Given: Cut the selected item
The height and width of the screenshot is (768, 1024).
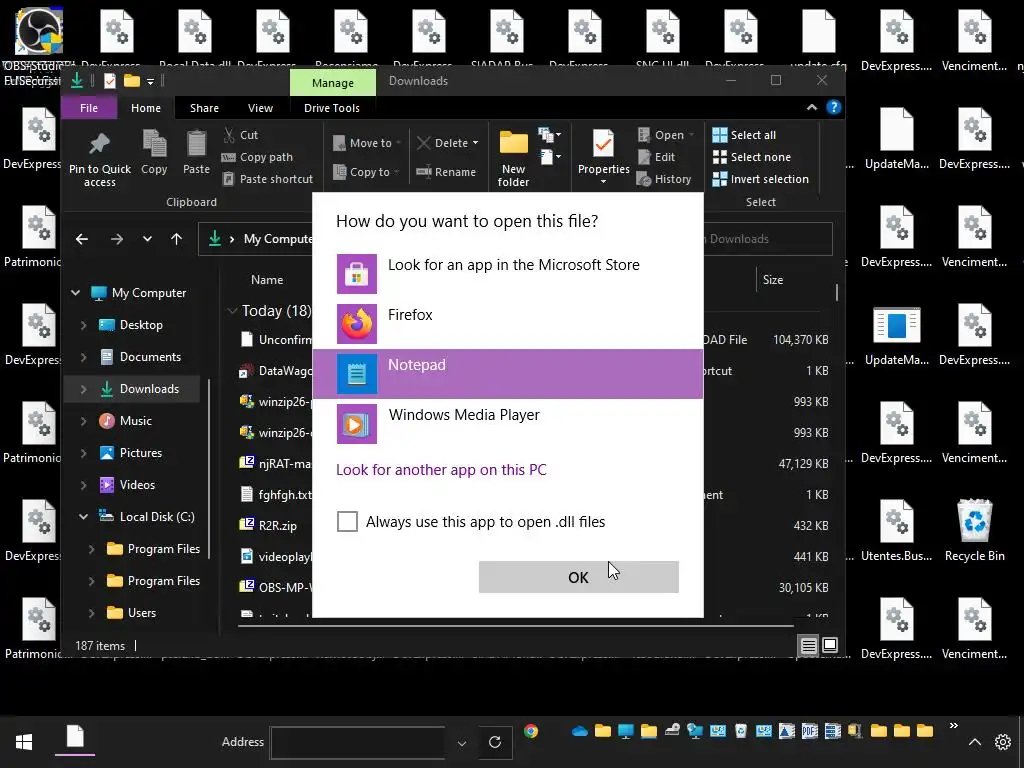Looking at the screenshot, I should [241, 135].
